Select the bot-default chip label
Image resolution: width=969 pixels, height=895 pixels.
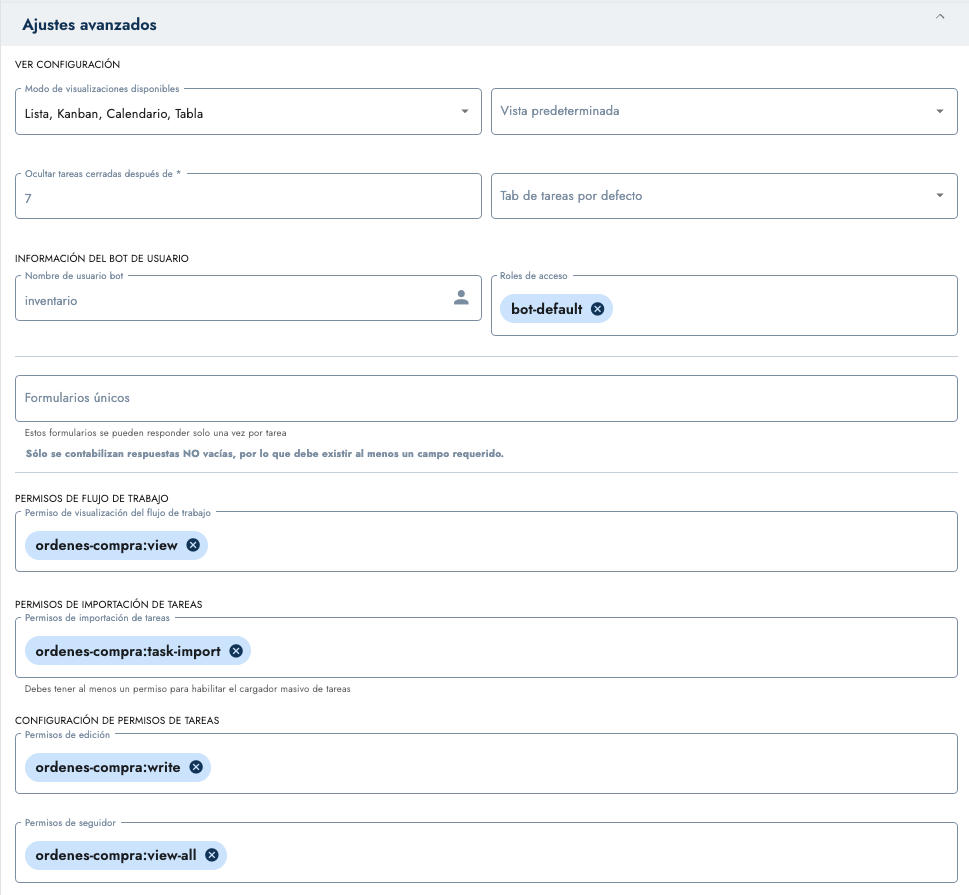pos(546,309)
